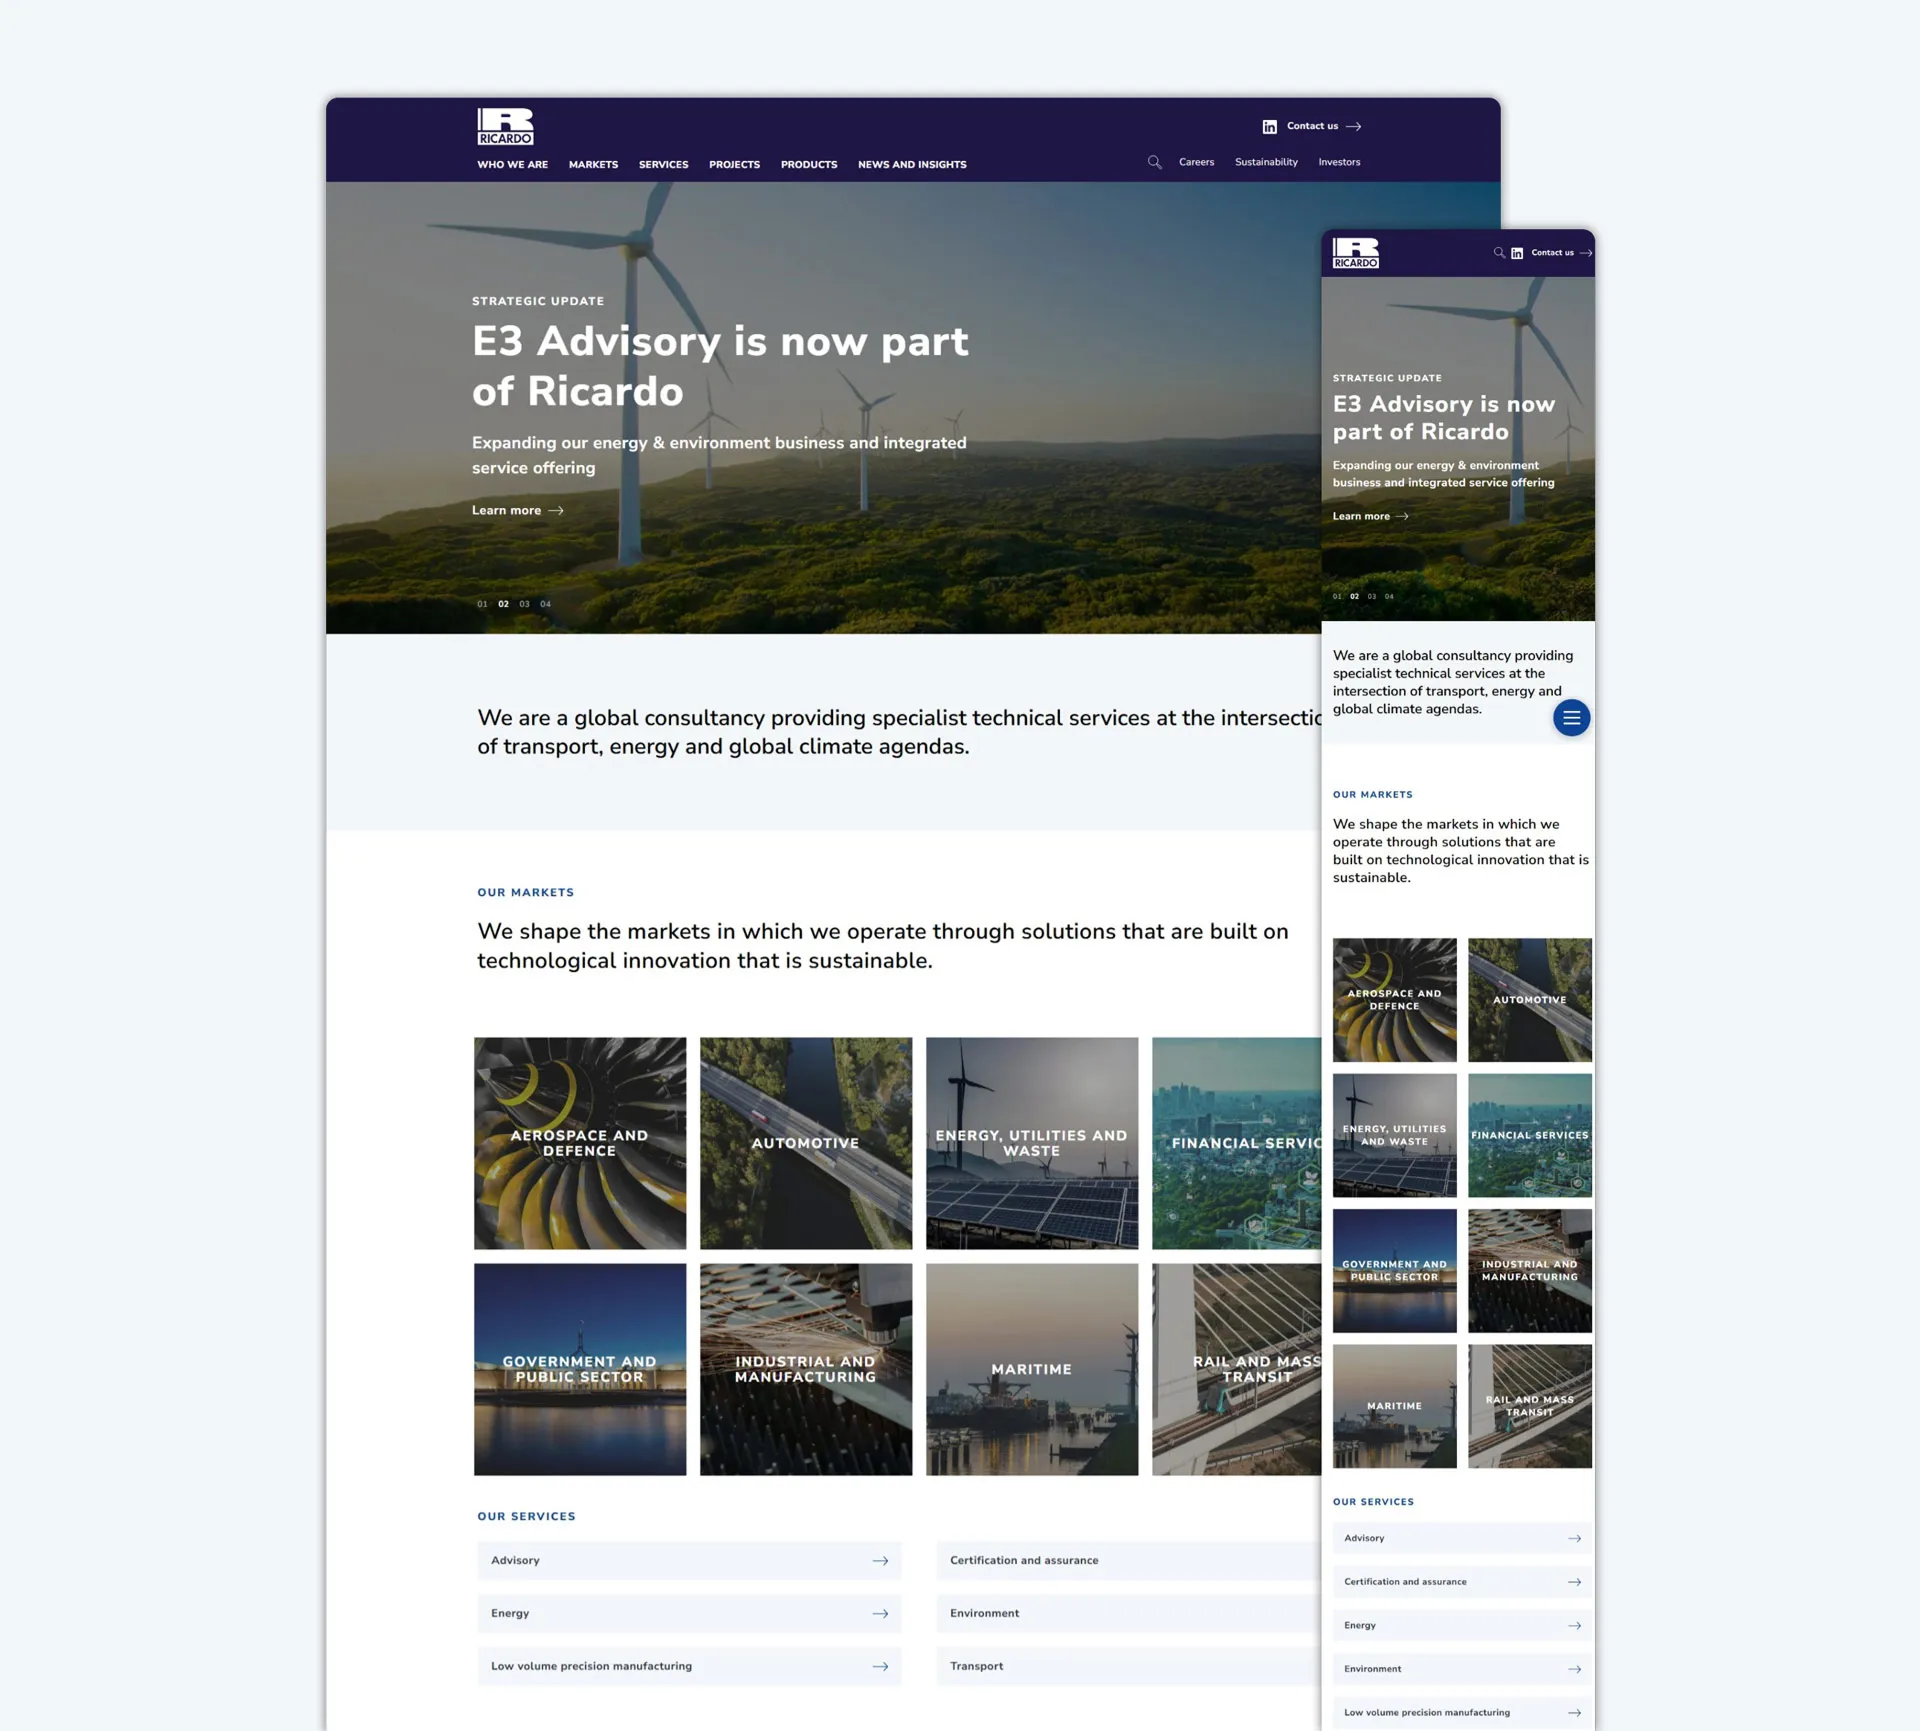Click the mobile header search icon

coord(1499,253)
